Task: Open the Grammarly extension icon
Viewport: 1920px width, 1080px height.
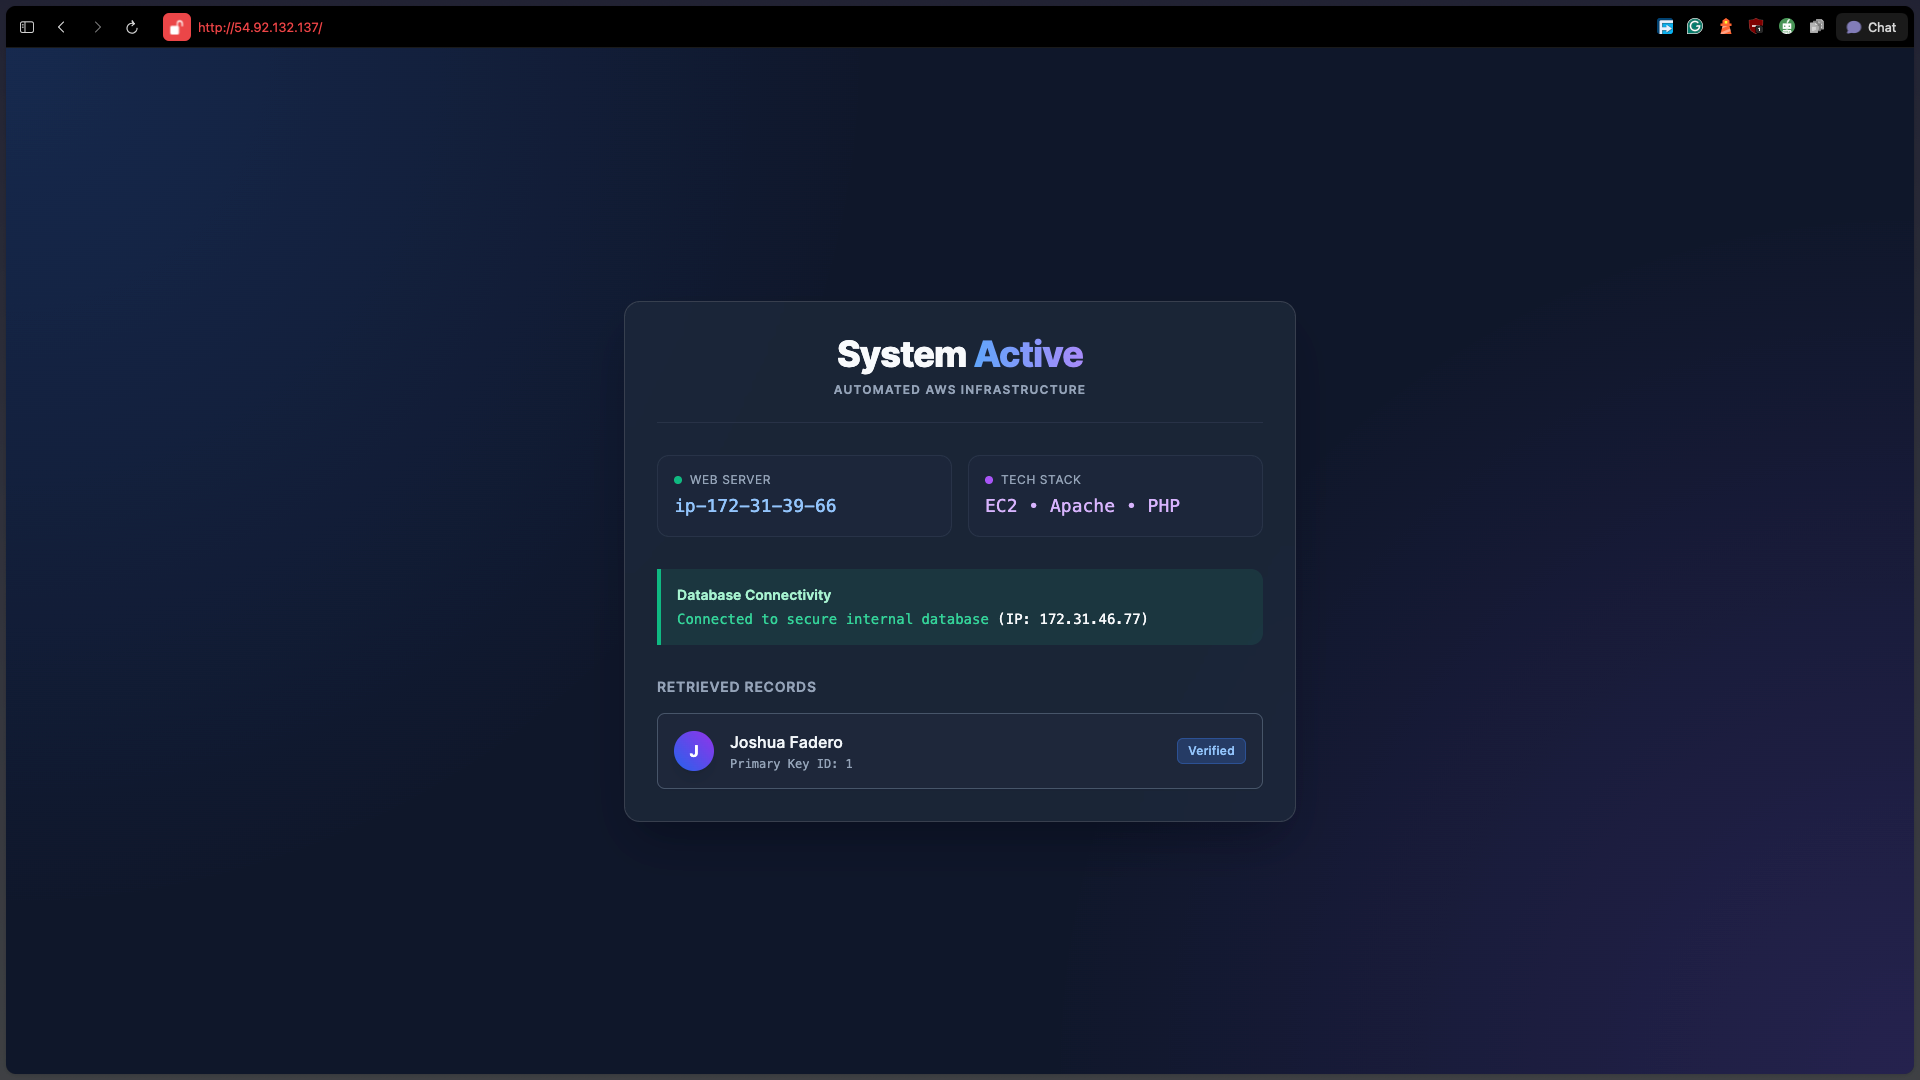Action: coord(1695,27)
